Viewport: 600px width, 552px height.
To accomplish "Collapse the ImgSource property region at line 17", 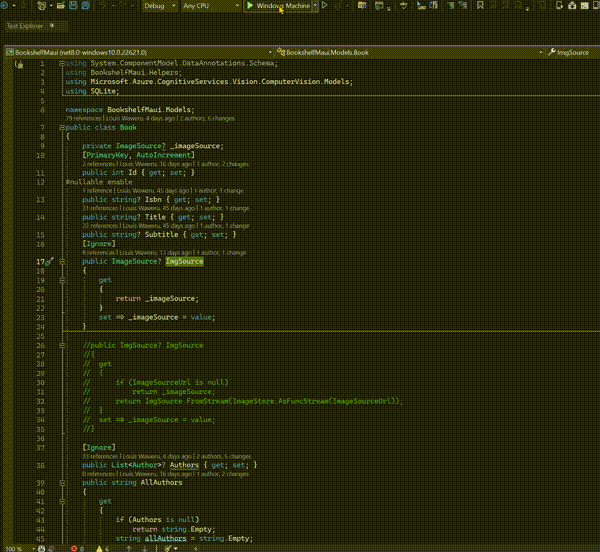I will tap(62, 261).
